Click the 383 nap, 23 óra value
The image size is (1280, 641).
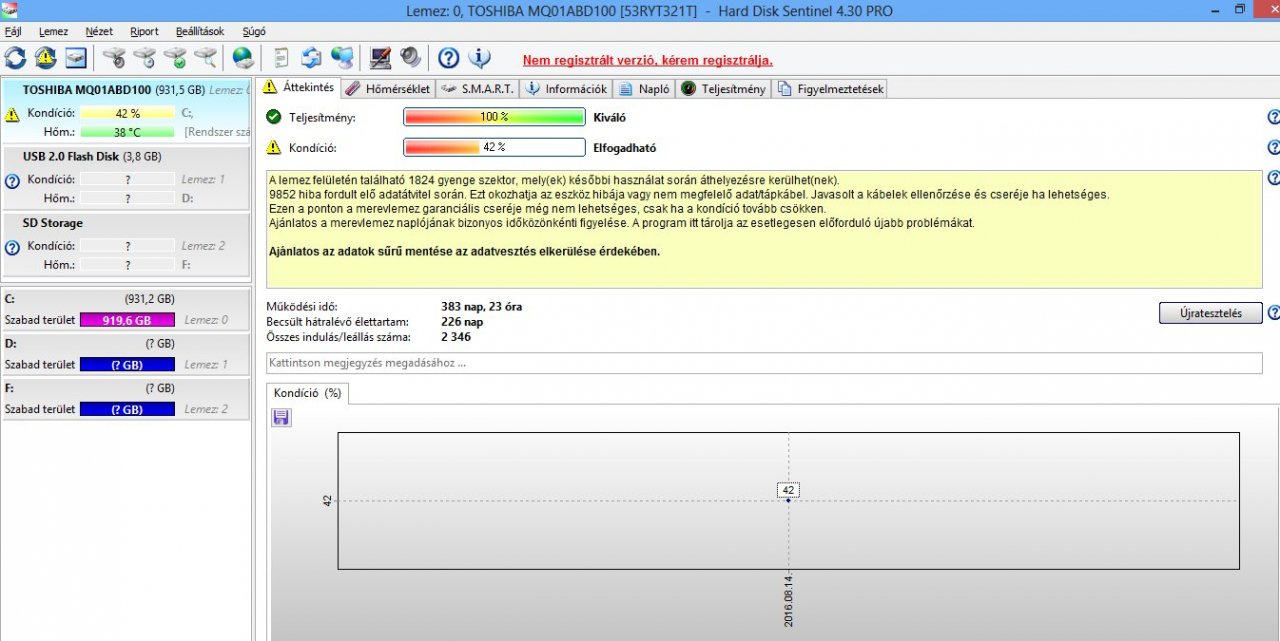(481, 307)
